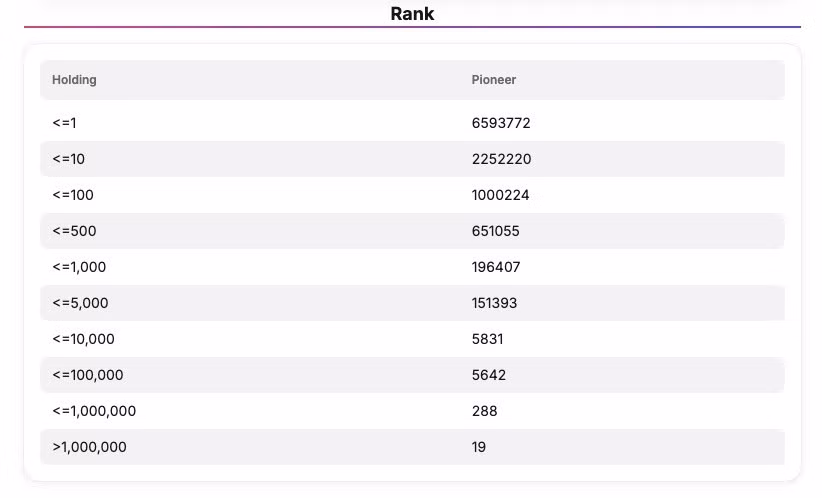Select the <=1,000,000 holding row
The width and height of the screenshot is (822, 498).
coord(412,411)
